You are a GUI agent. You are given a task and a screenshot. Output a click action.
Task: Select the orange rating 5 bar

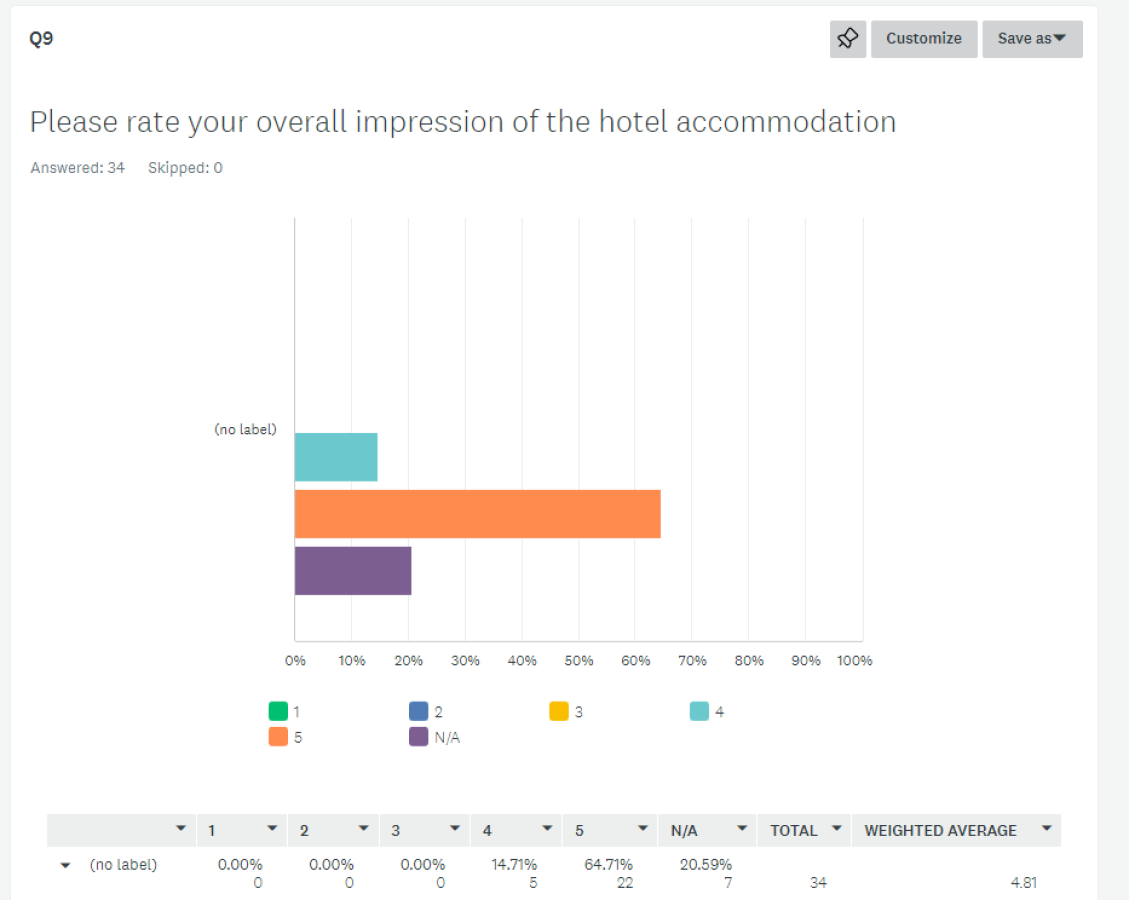(x=477, y=514)
